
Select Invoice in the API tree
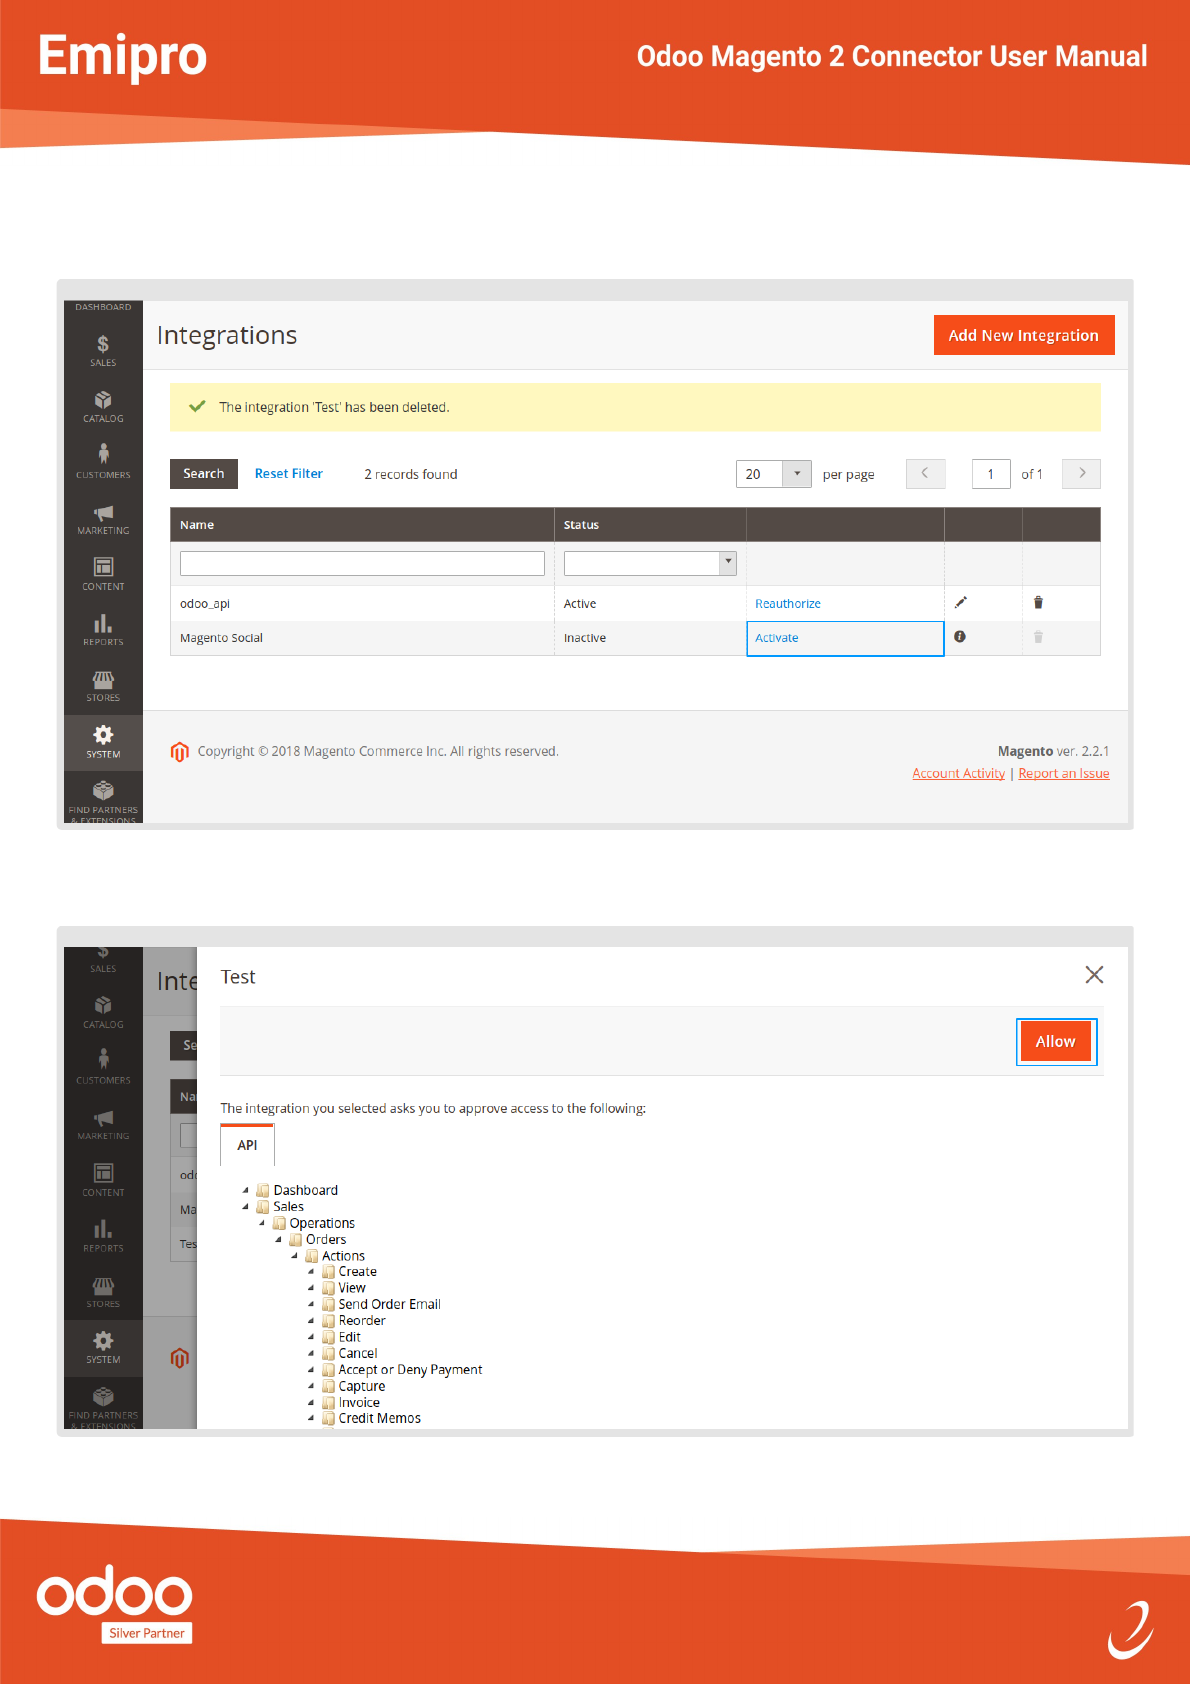click(x=358, y=1402)
